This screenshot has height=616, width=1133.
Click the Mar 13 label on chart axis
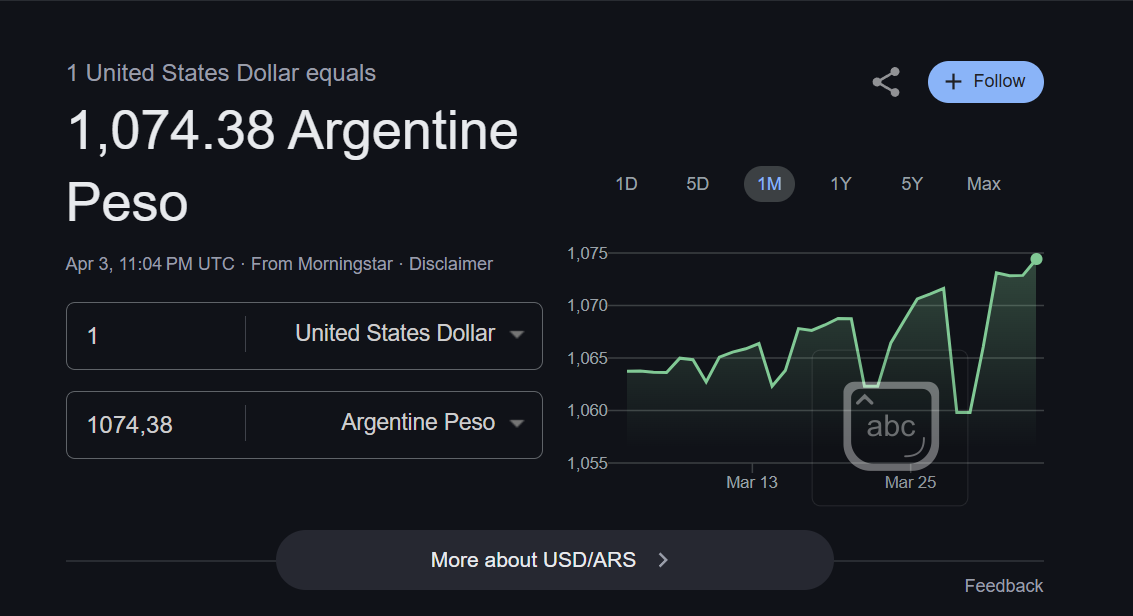(752, 482)
